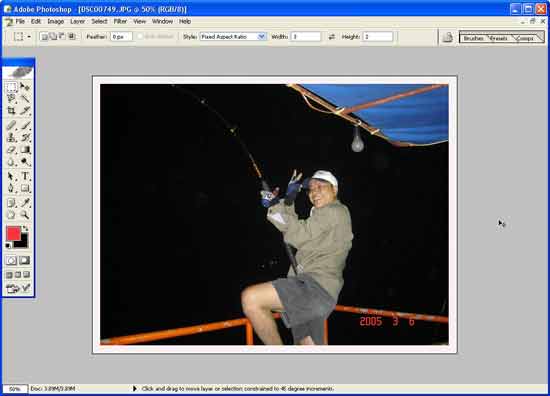Open the marquee tool preset picker arrow
Image resolution: width=550 pixels, height=396 pixels.
pyautogui.click(x=29, y=36)
